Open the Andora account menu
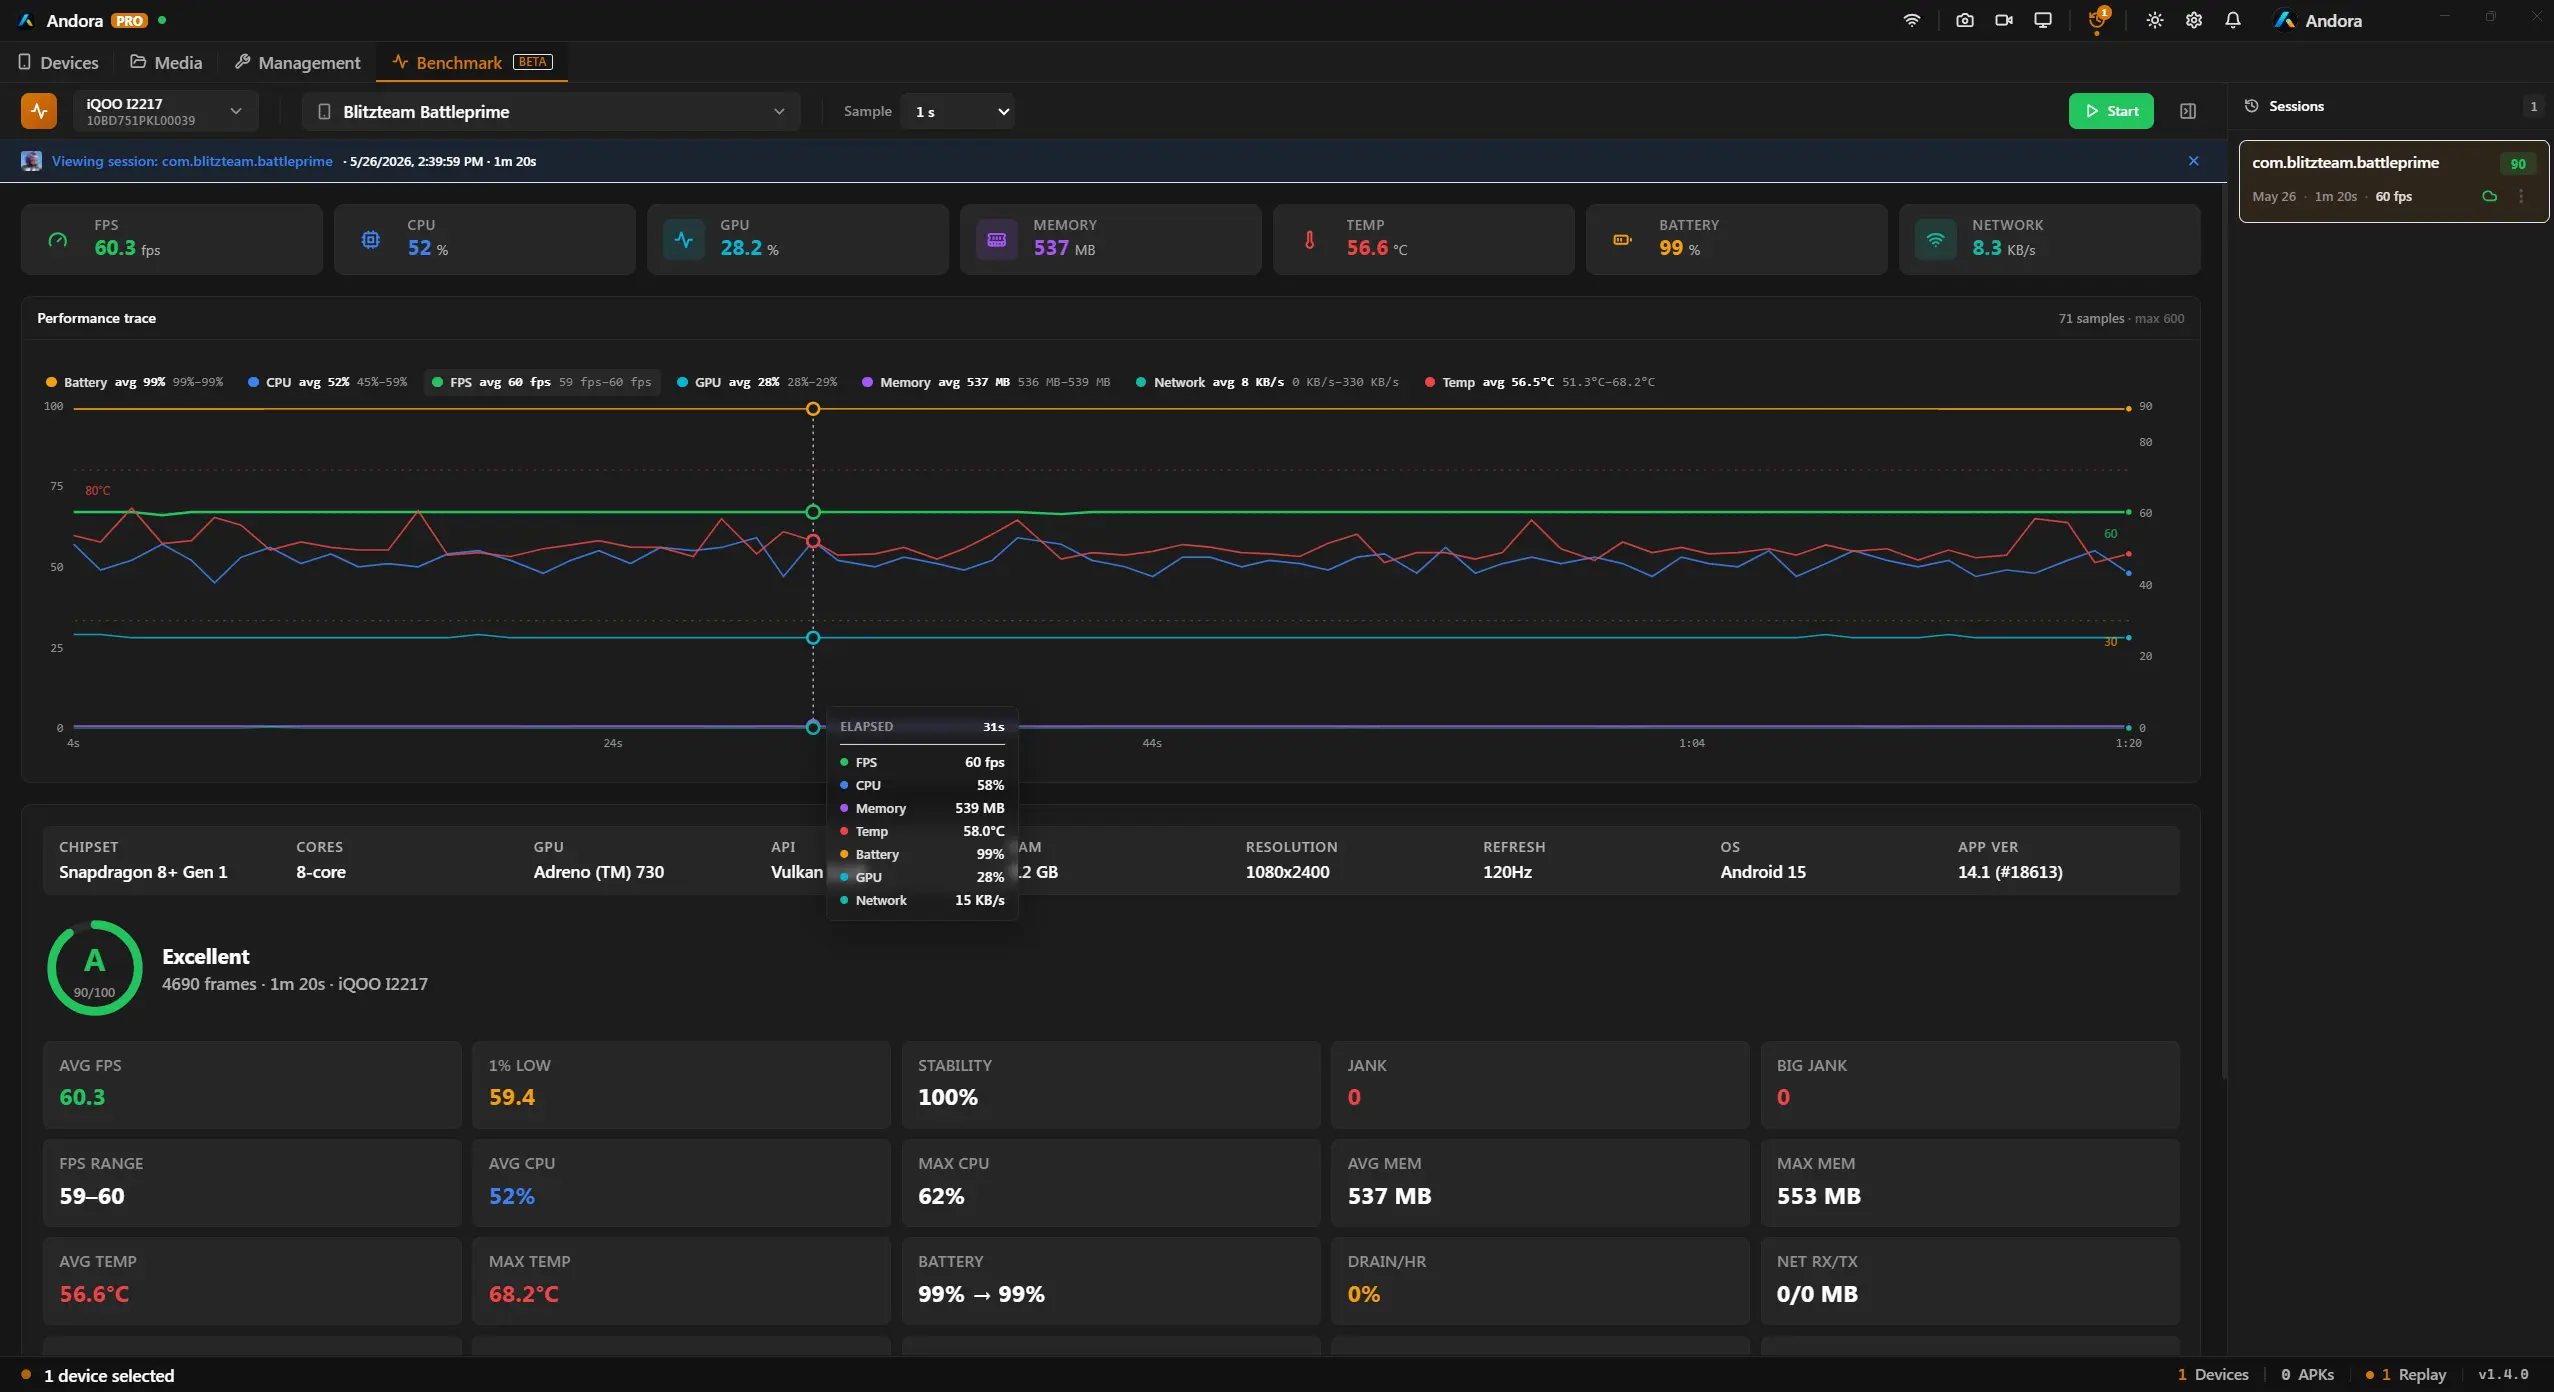2554x1392 pixels. (x=2318, y=20)
